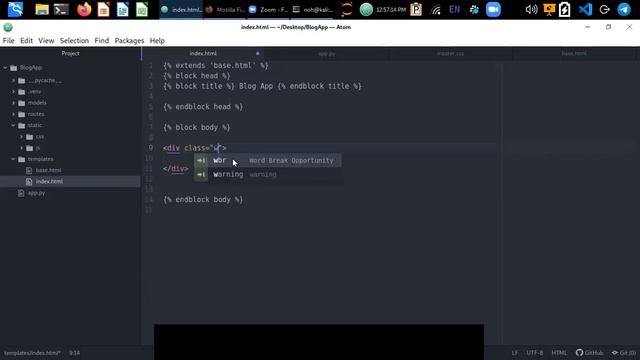Screen dimensions: 640x360
Task: Open the Edit menu
Action: (x=26, y=40)
